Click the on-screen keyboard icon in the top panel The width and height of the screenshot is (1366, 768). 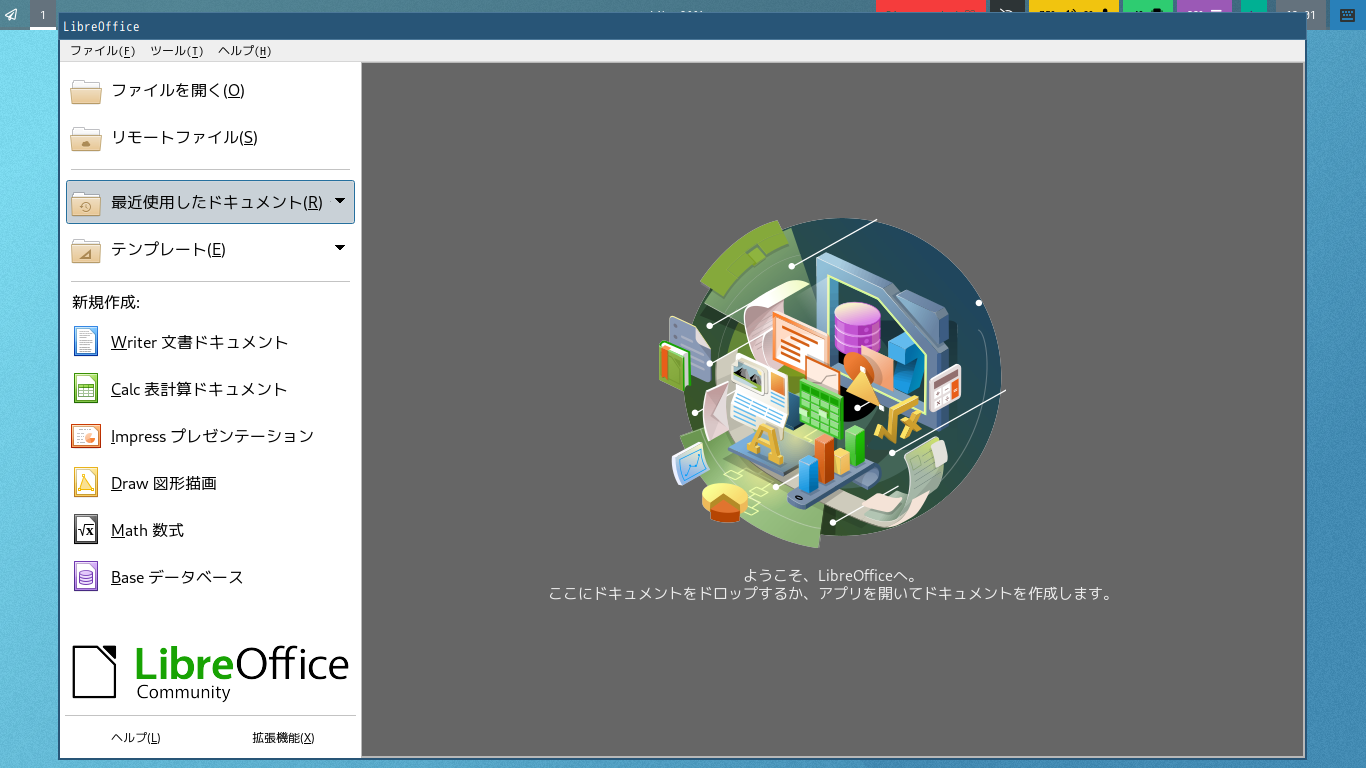(x=1347, y=14)
